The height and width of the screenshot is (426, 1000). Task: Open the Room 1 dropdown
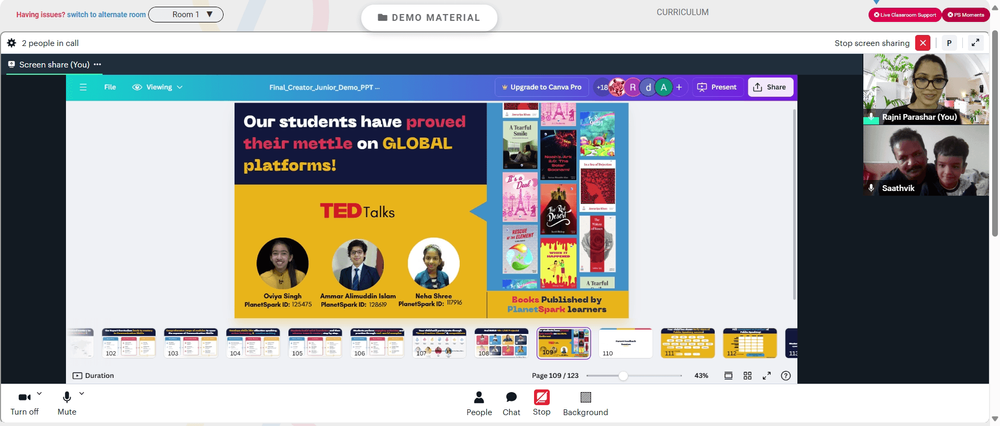(x=186, y=14)
